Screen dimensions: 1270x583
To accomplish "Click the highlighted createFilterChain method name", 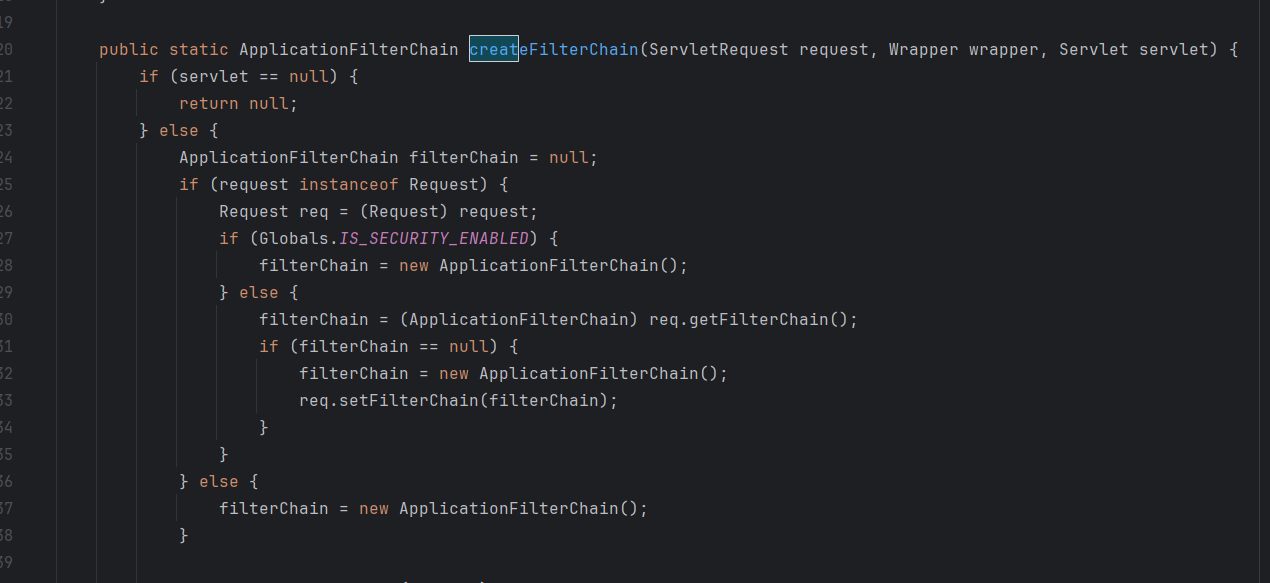I will pyautogui.click(x=553, y=49).
